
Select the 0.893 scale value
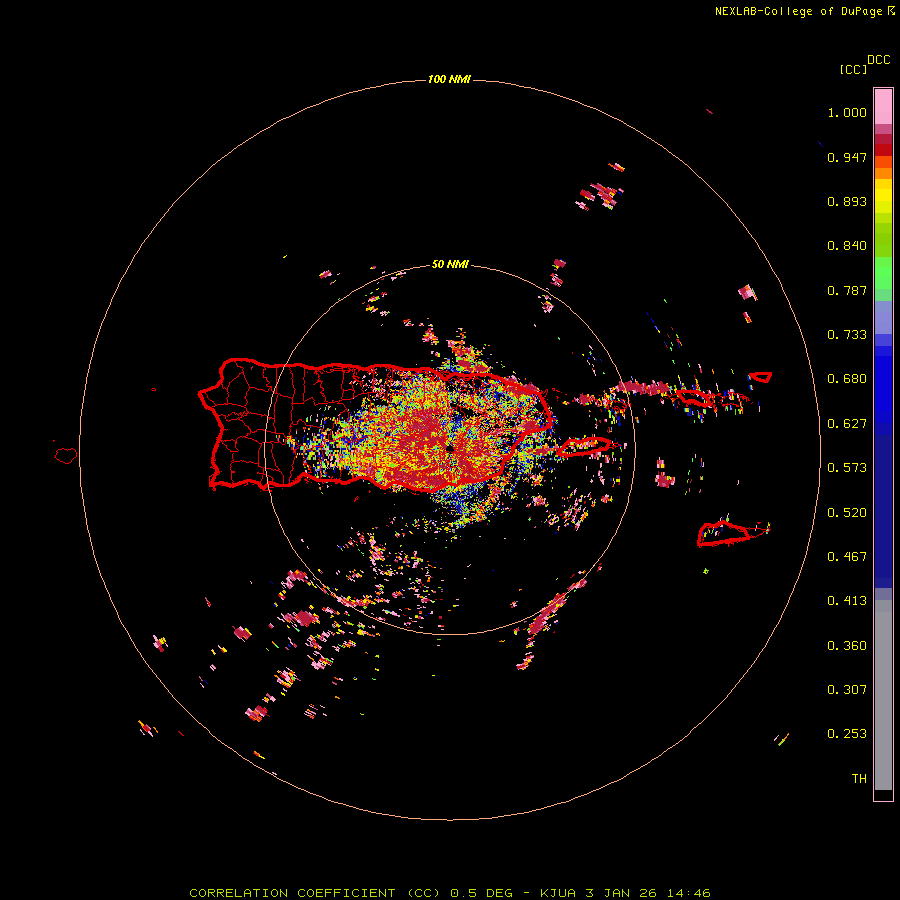coord(847,201)
